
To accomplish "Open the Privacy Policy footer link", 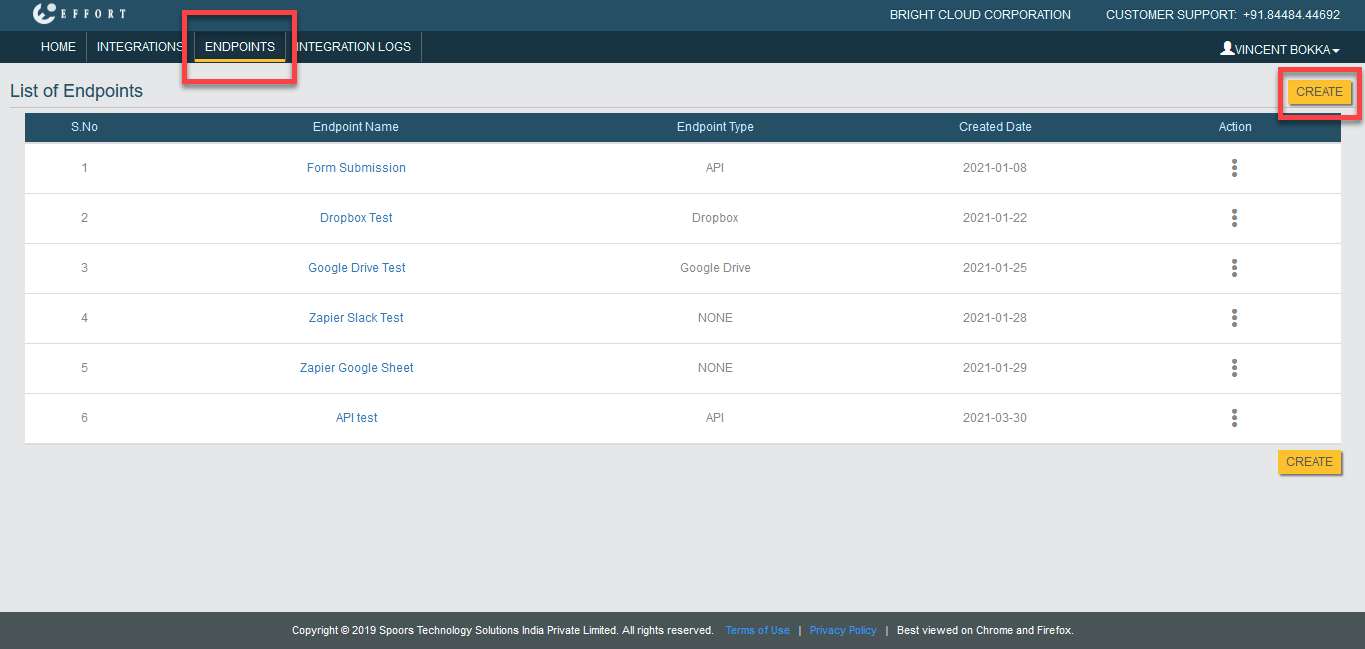I will (x=842, y=631).
